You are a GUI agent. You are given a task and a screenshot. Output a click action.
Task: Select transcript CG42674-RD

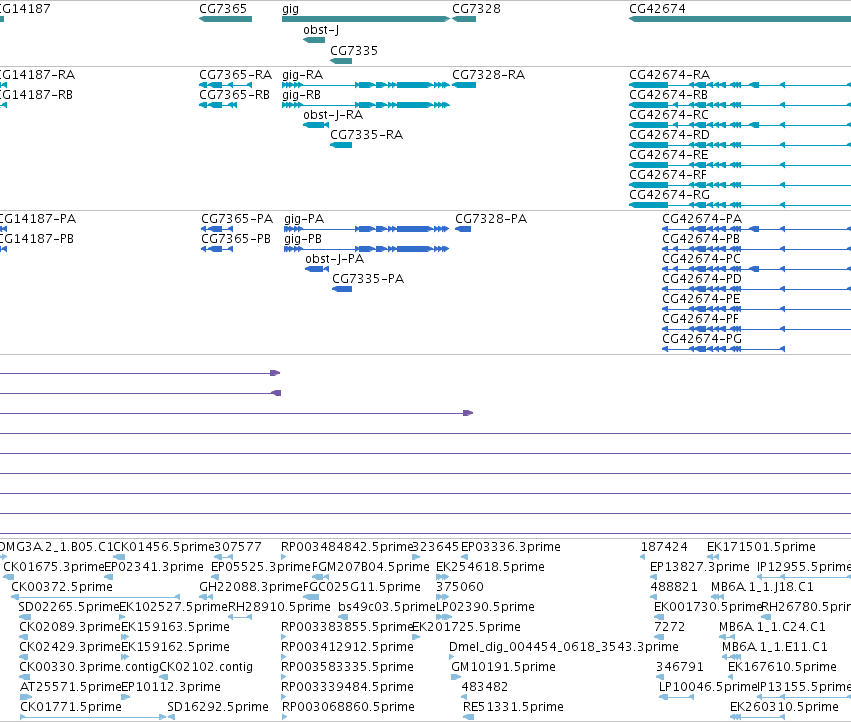(740, 145)
